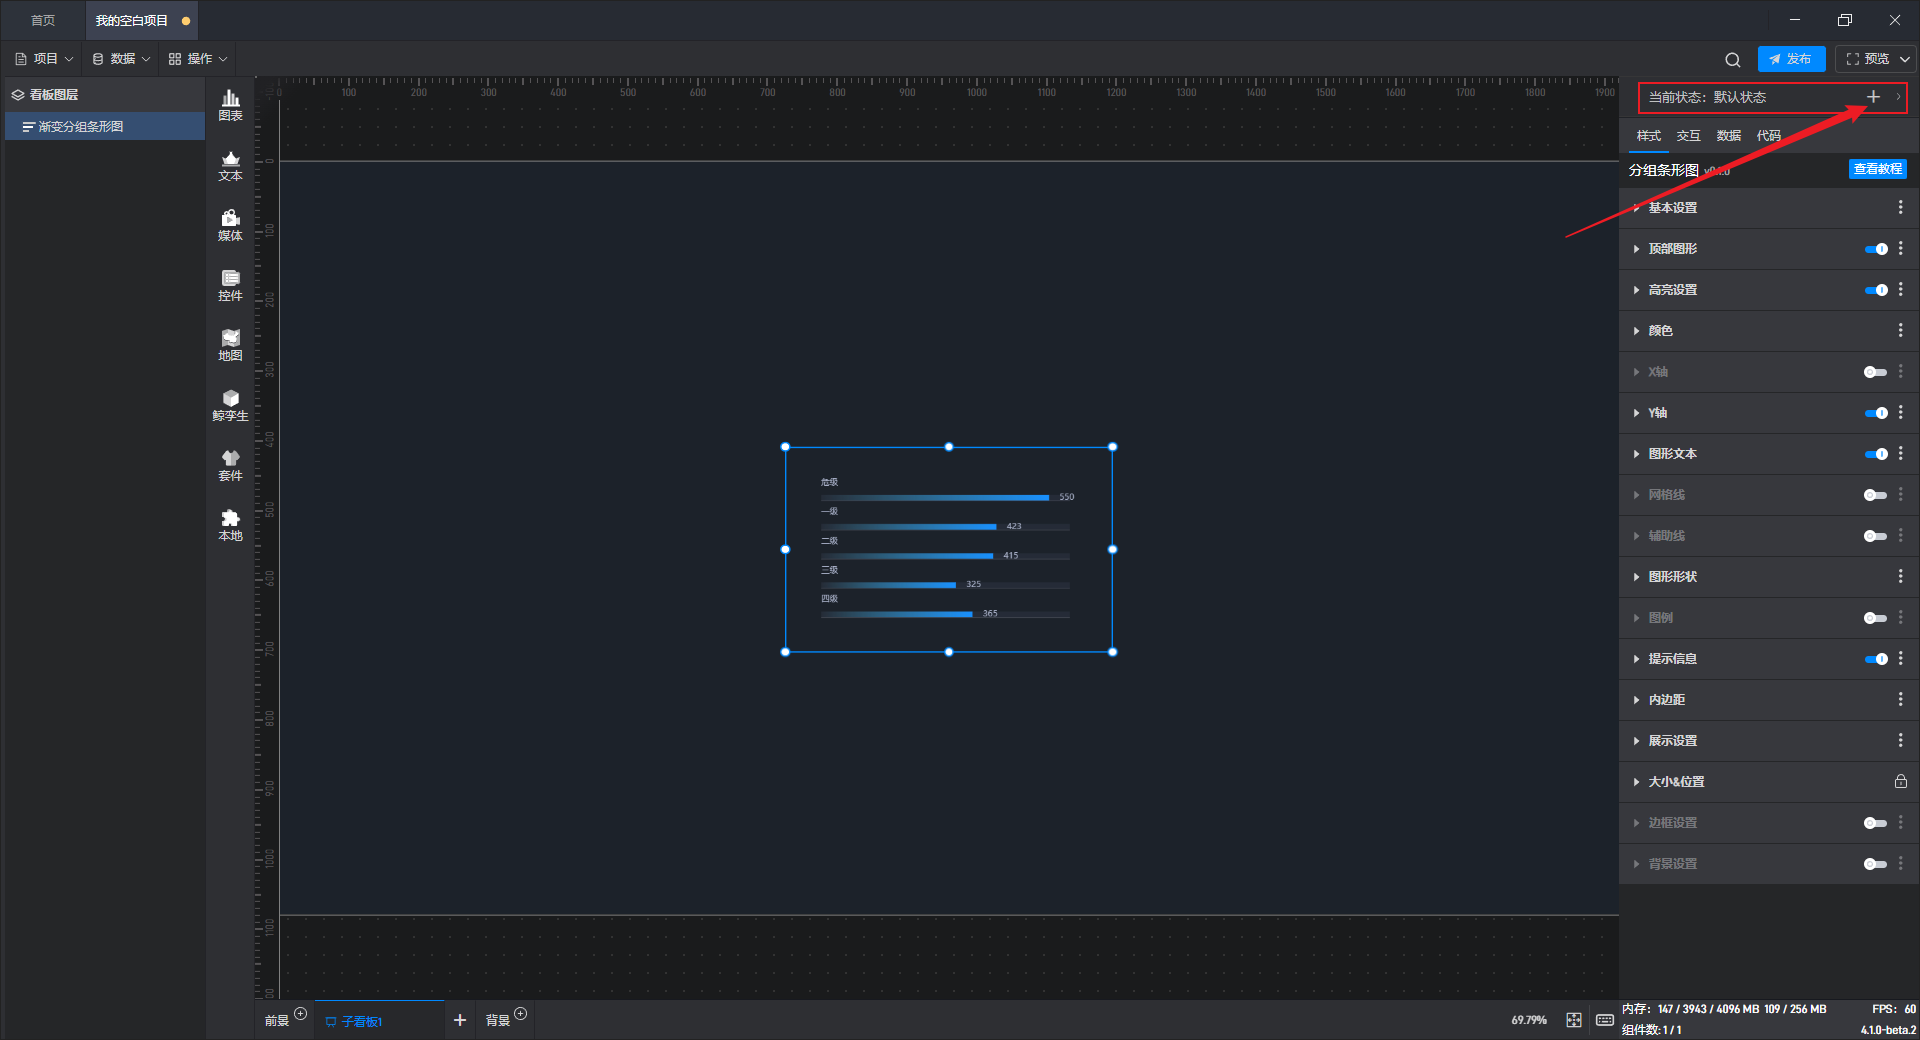
Task: Open the 套件 kit components panel
Action: pos(230,465)
